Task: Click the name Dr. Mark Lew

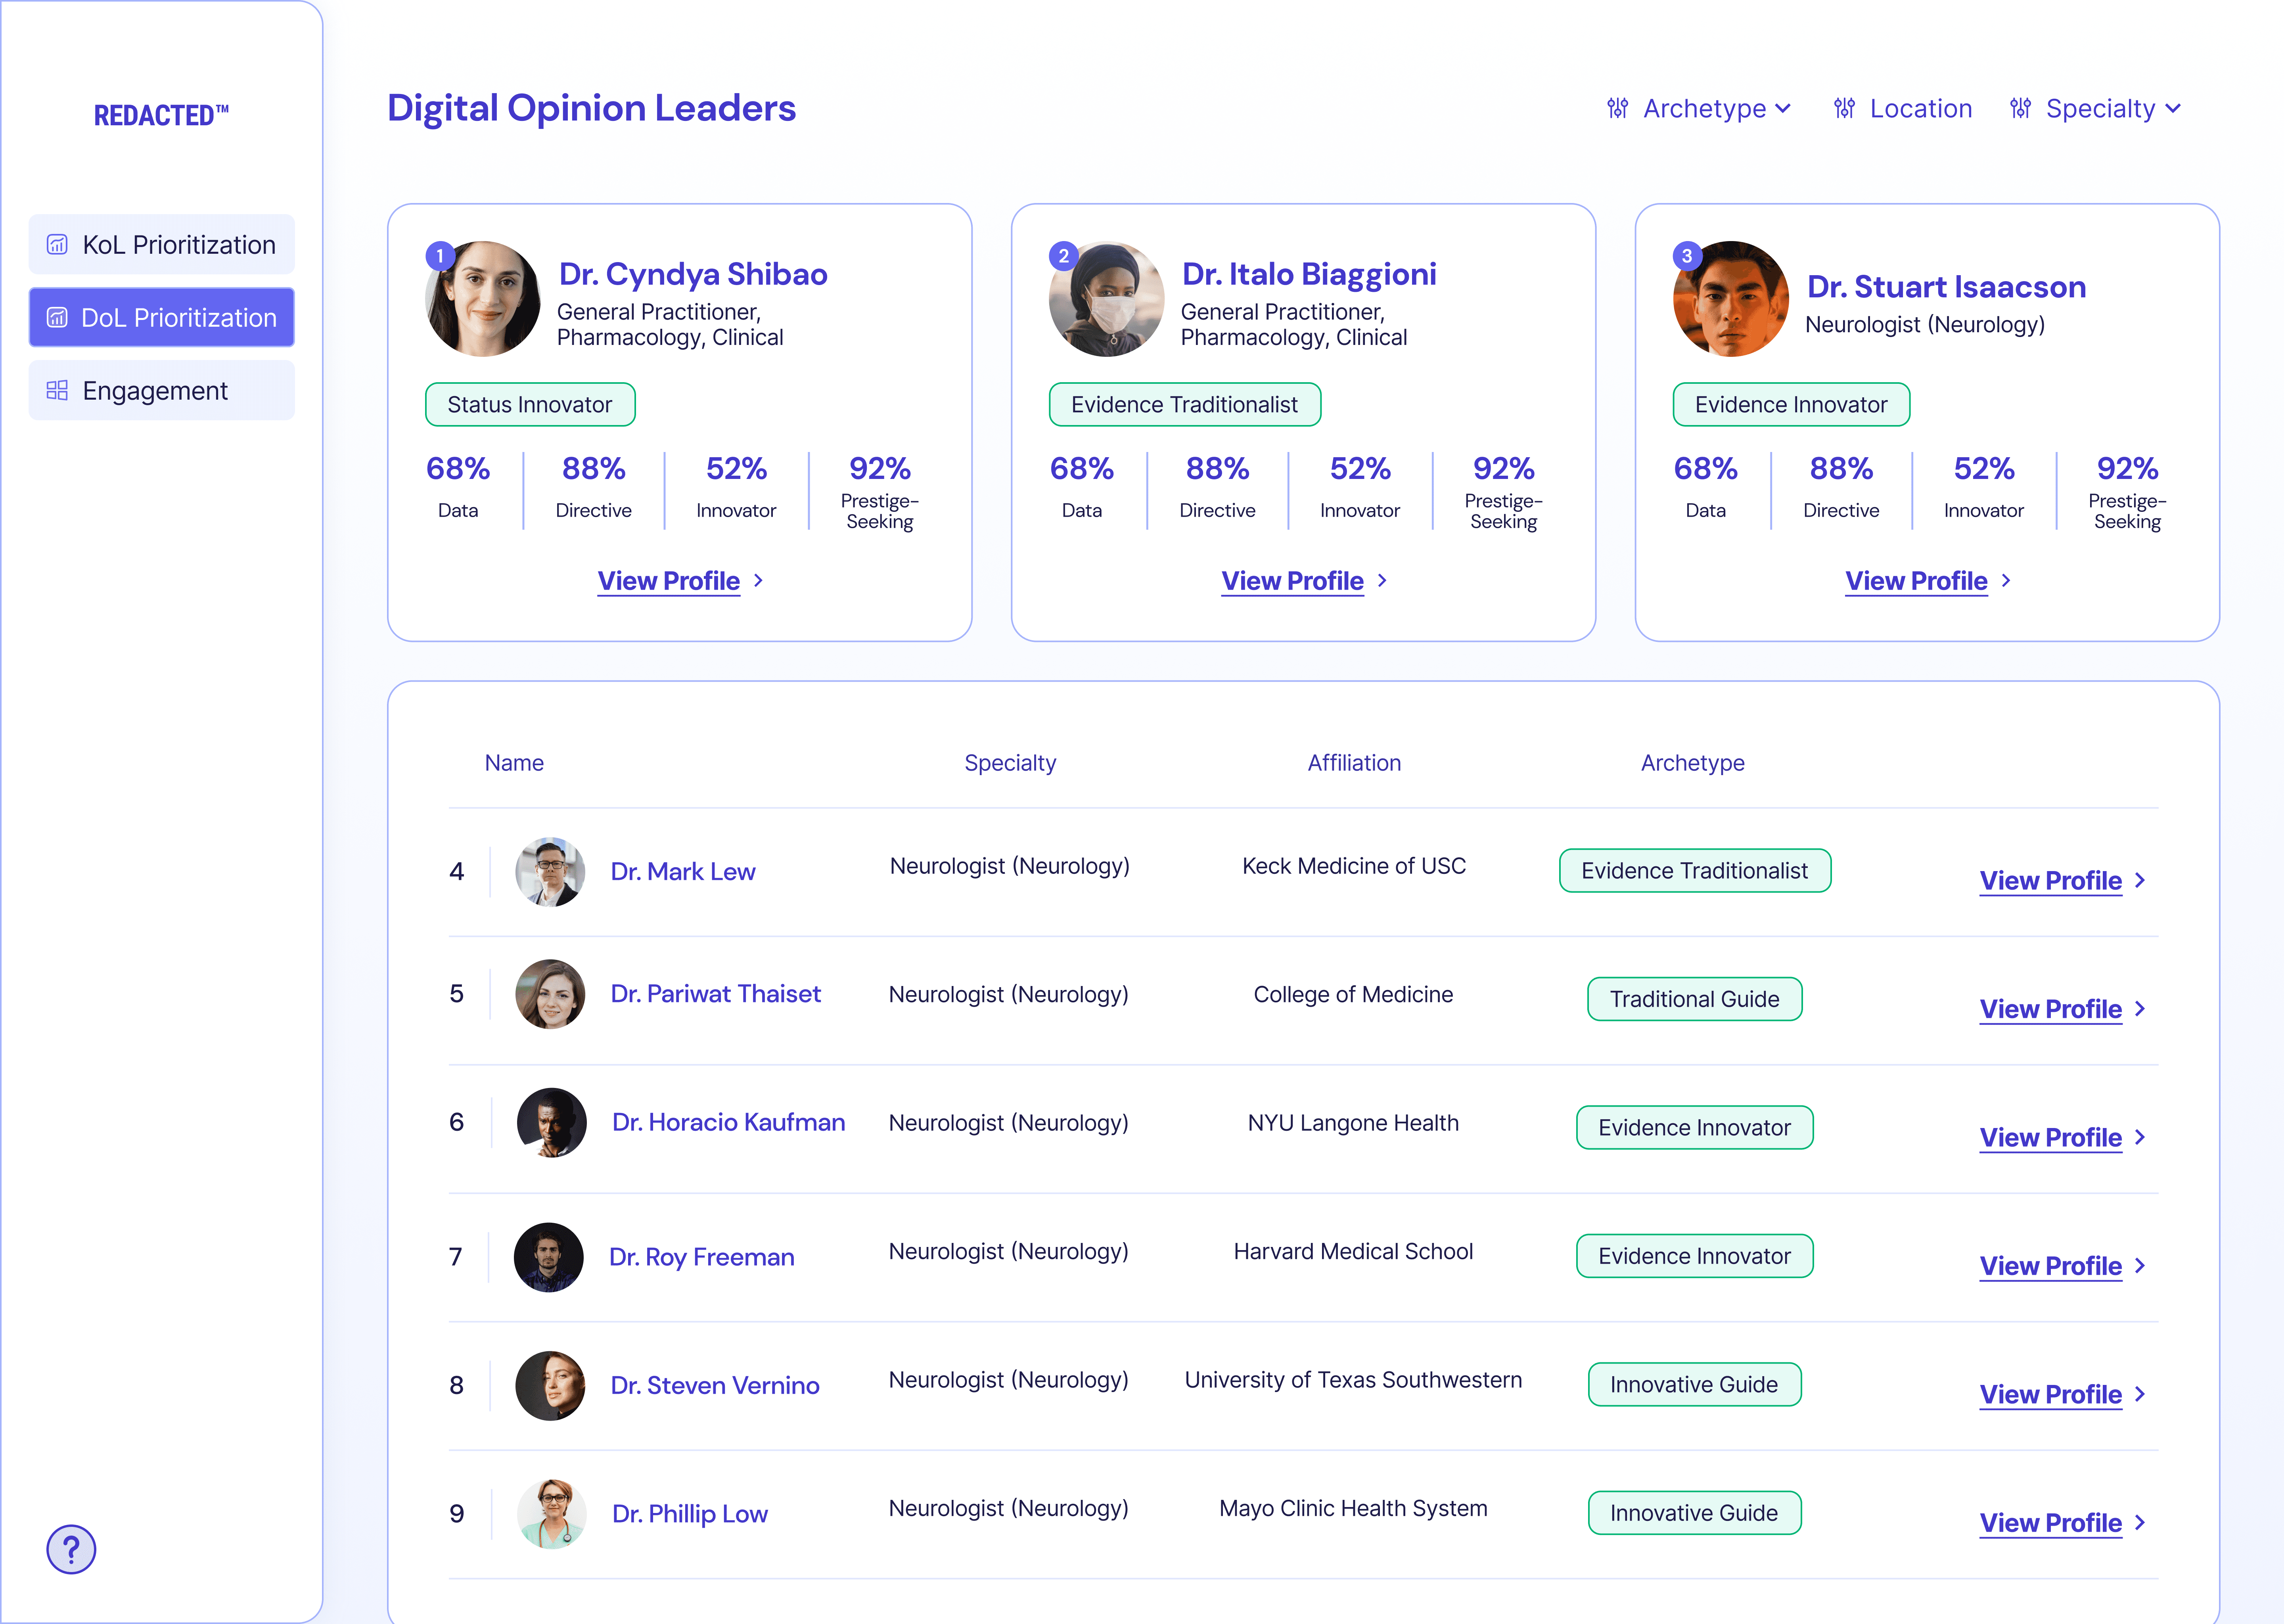Action: [683, 872]
